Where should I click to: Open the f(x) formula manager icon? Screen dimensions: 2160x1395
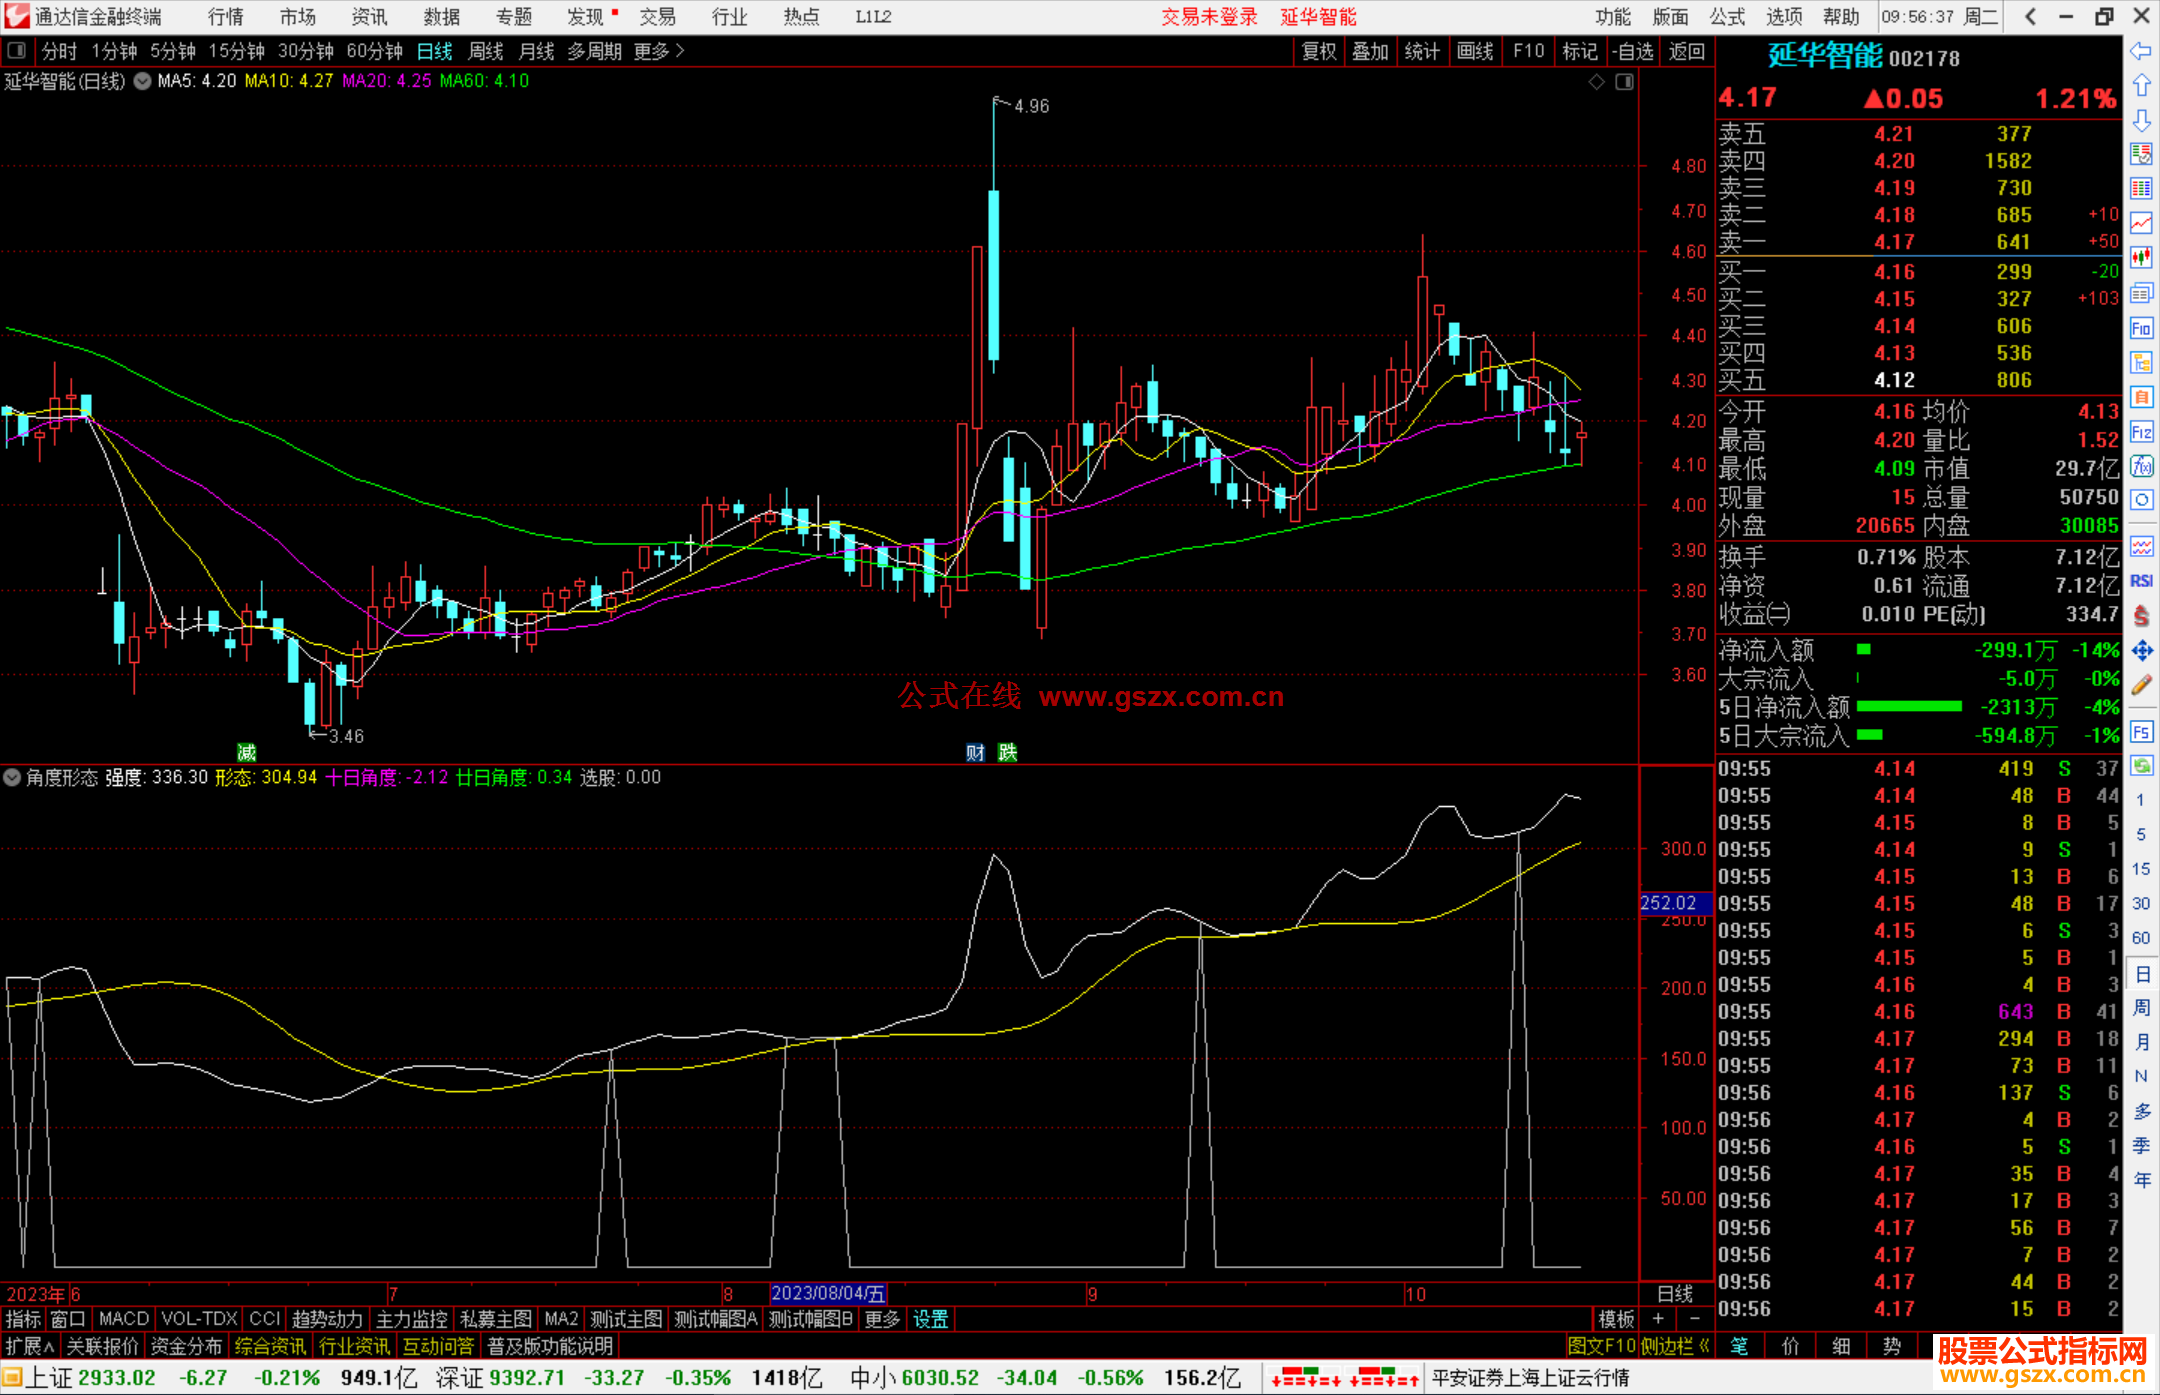coord(2141,466)
